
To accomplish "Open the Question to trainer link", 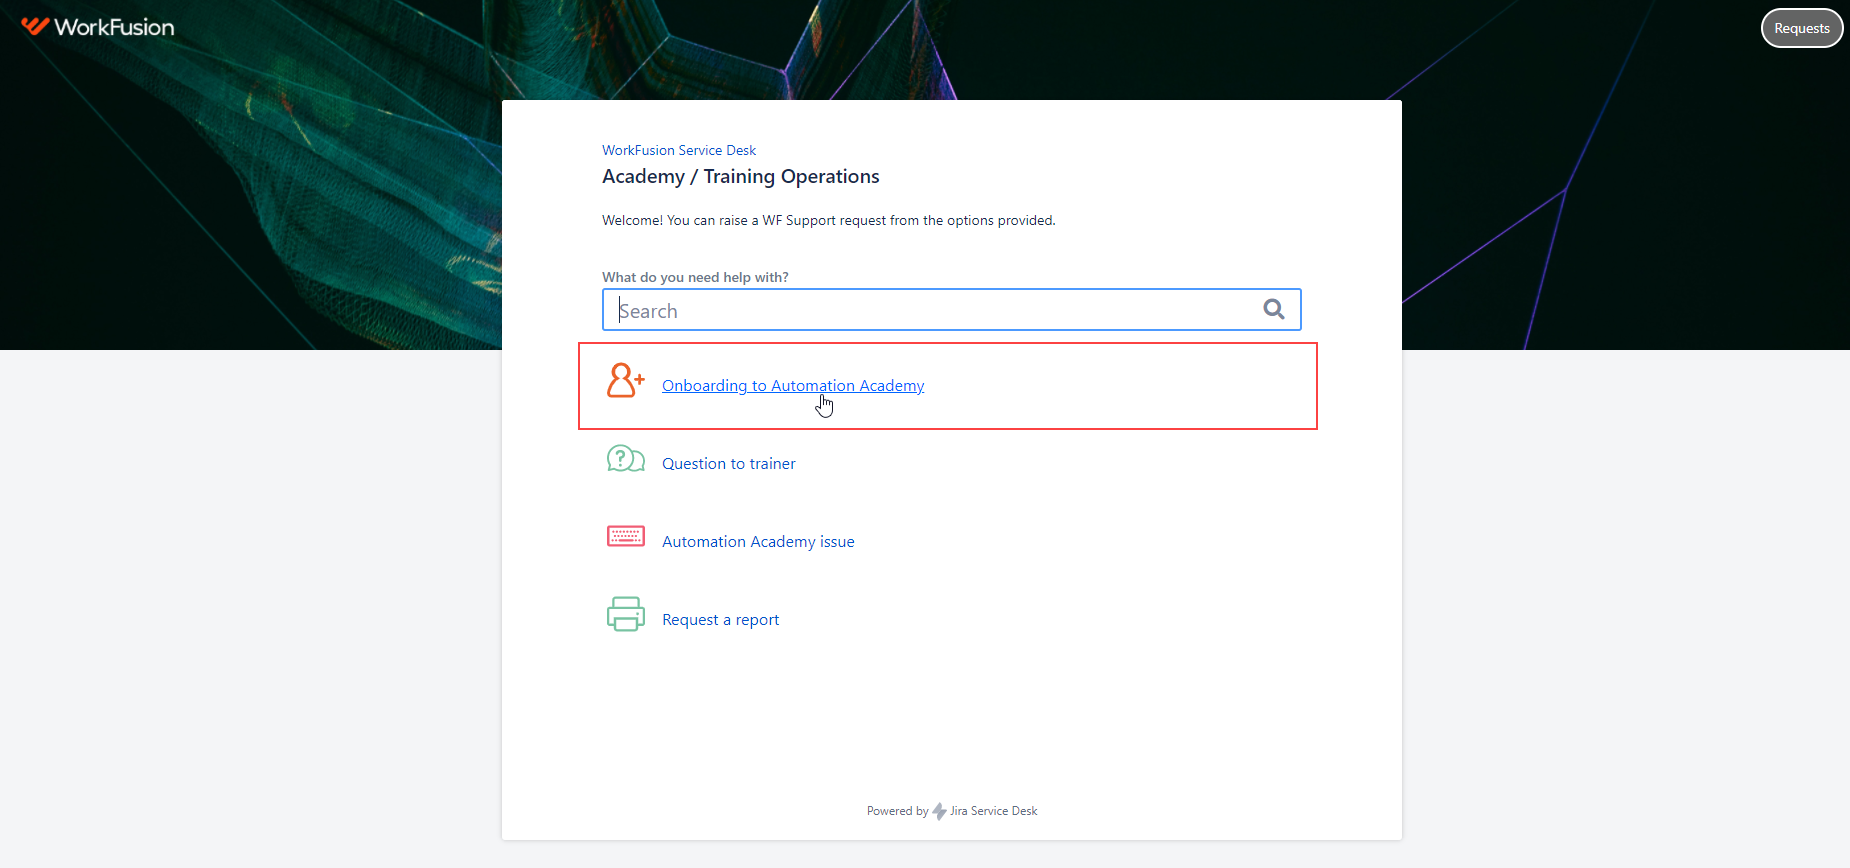I will pyautogui.click(x=729, y=464).
